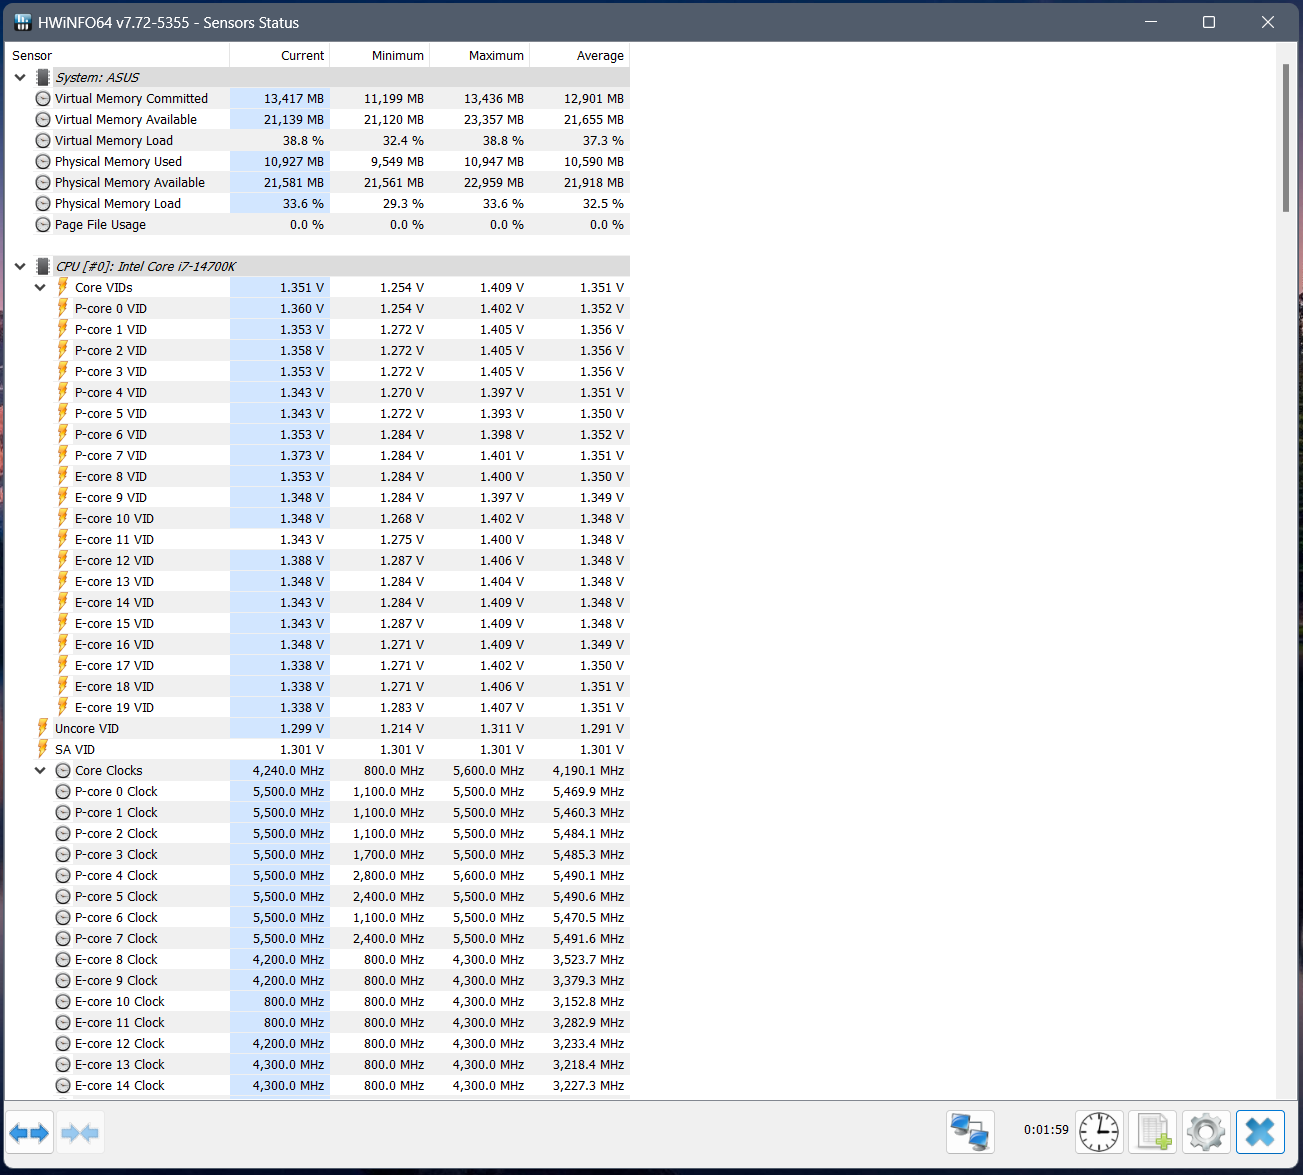The image size is (1303, 1175).
Task: Click the SA VID lightning icon
Action: (43, 749)
